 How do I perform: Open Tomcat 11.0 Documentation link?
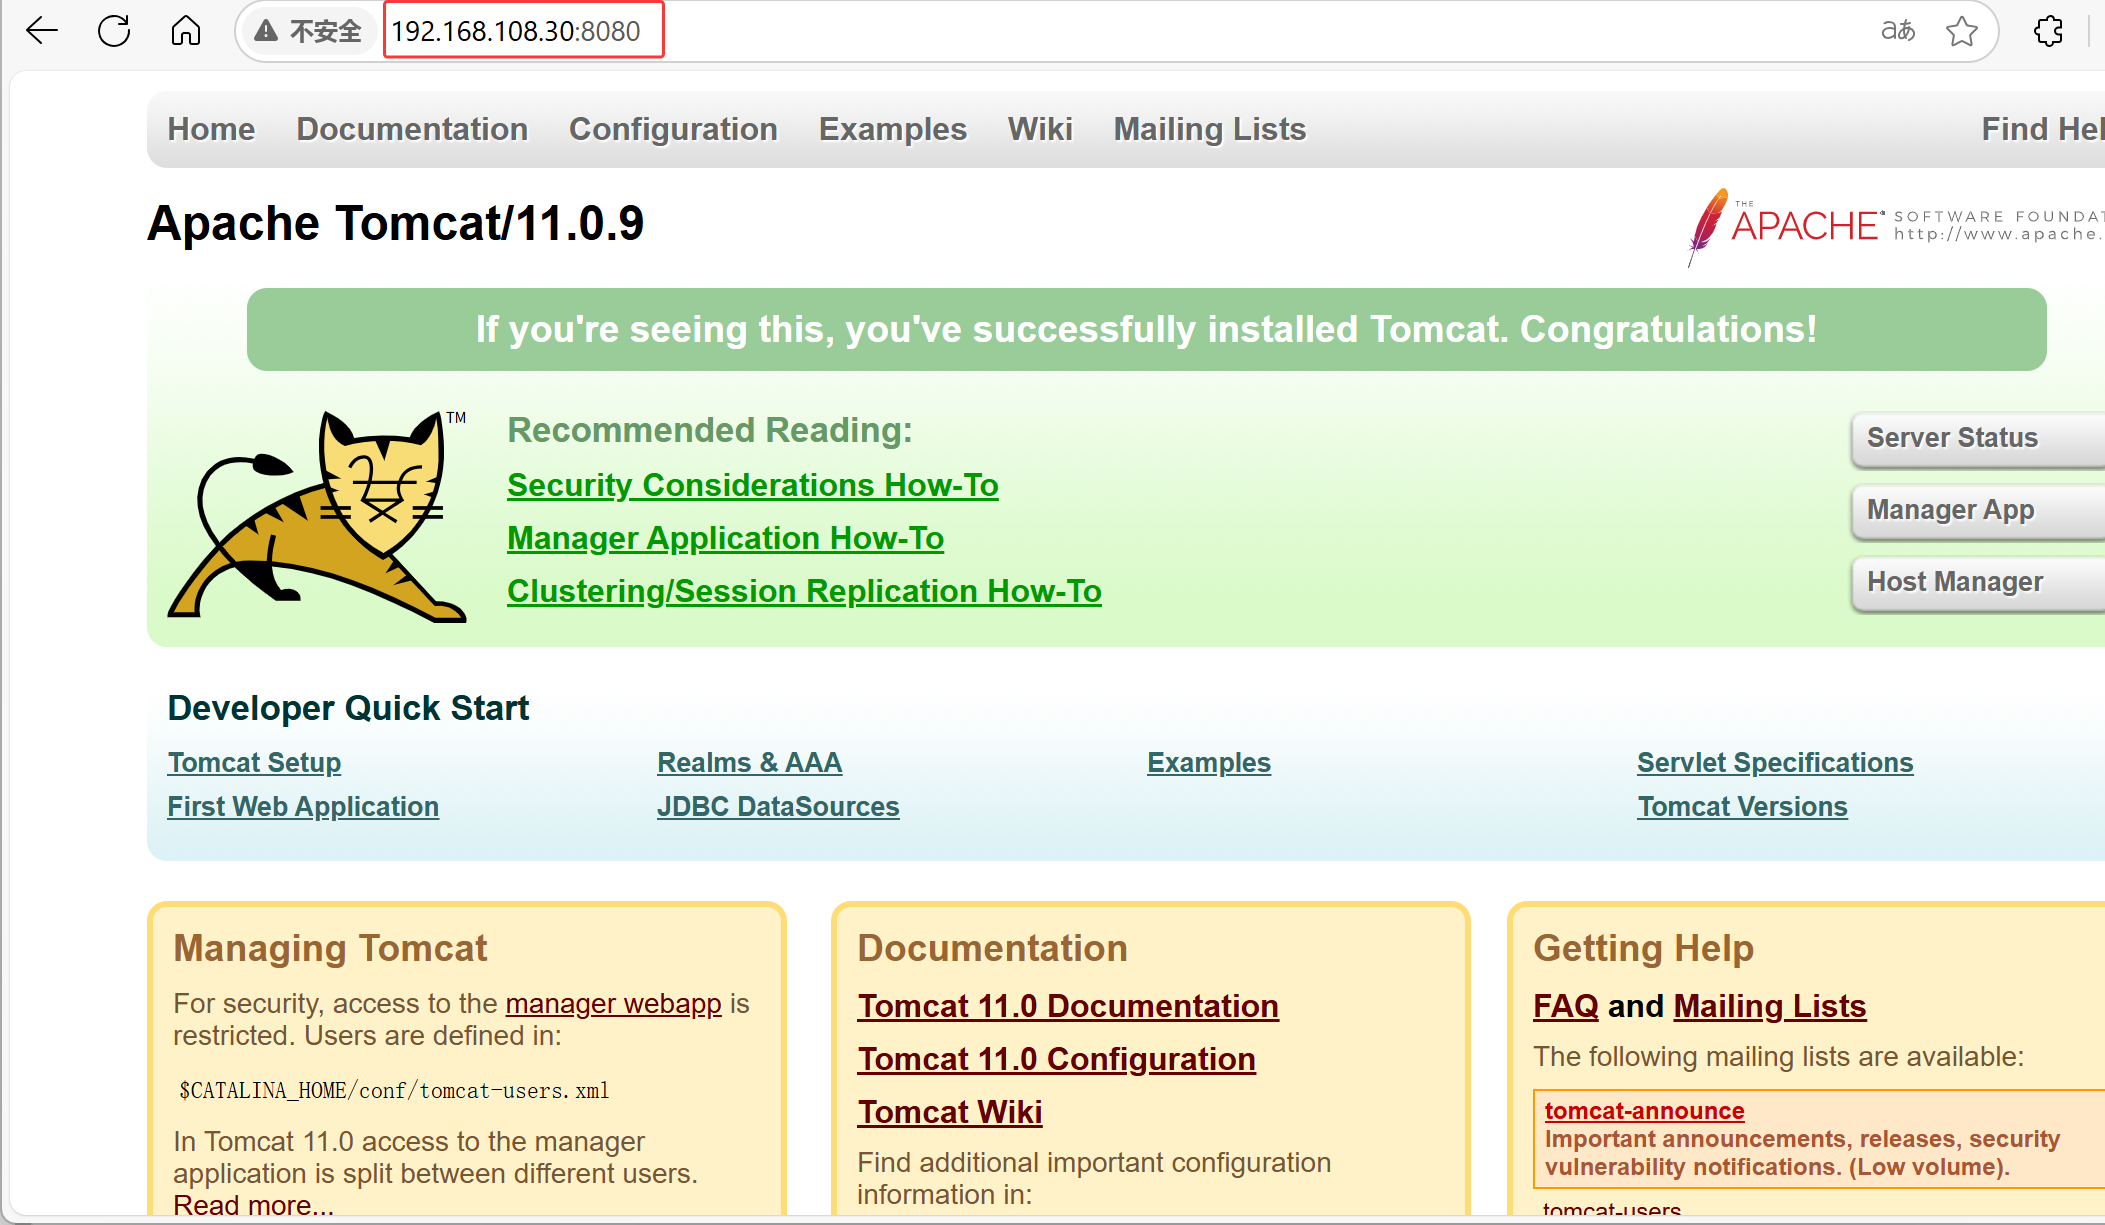coord(1068,1006)
